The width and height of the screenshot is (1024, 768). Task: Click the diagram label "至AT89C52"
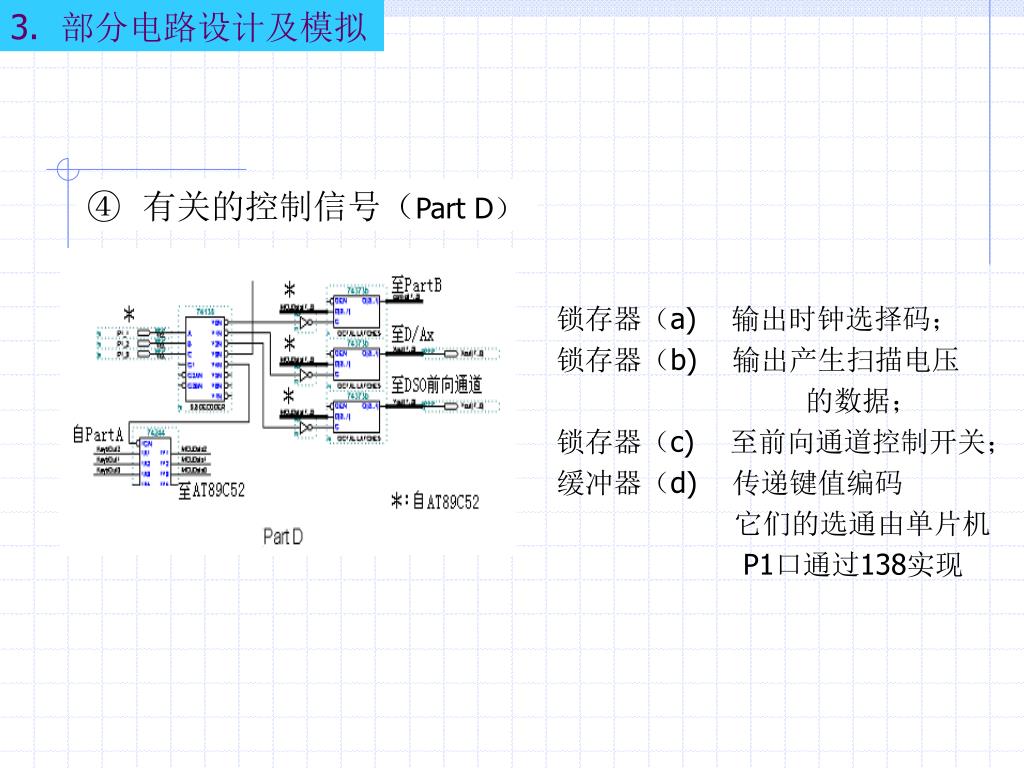click(212, 490)
